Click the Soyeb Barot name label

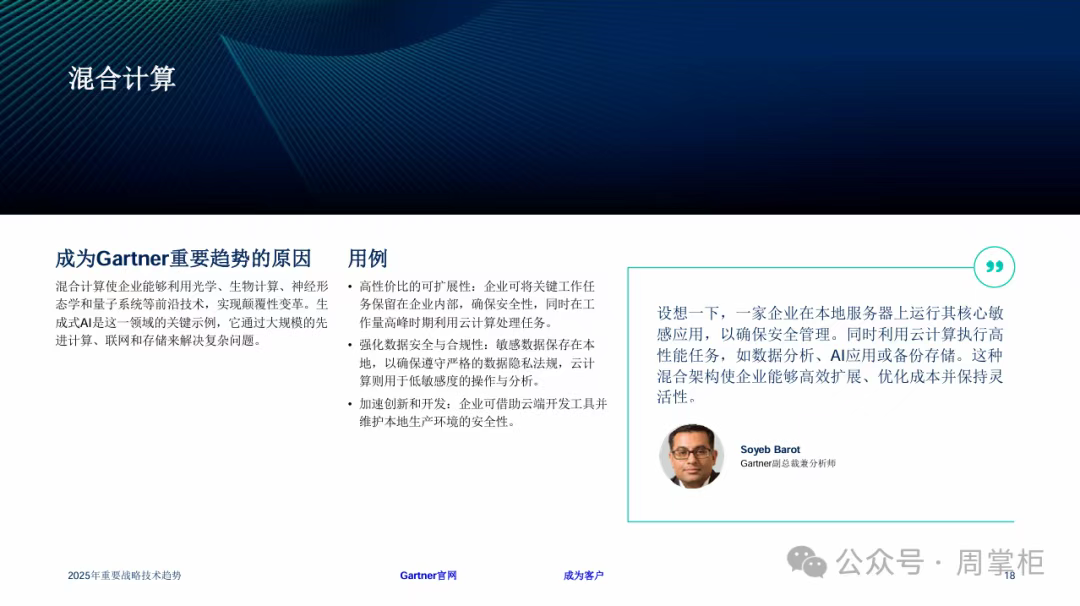(770, 450)
